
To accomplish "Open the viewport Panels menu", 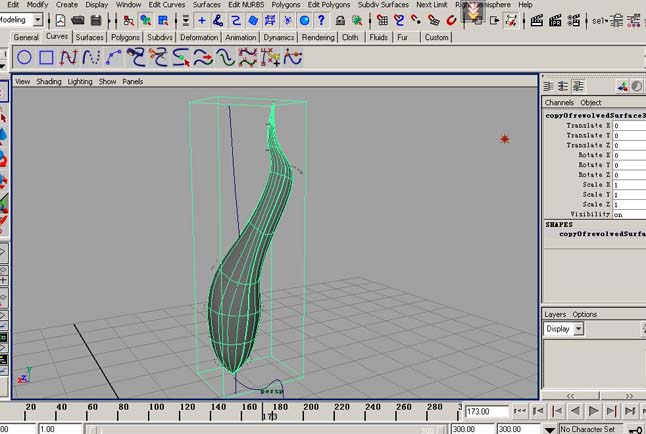I will [133, 82].
